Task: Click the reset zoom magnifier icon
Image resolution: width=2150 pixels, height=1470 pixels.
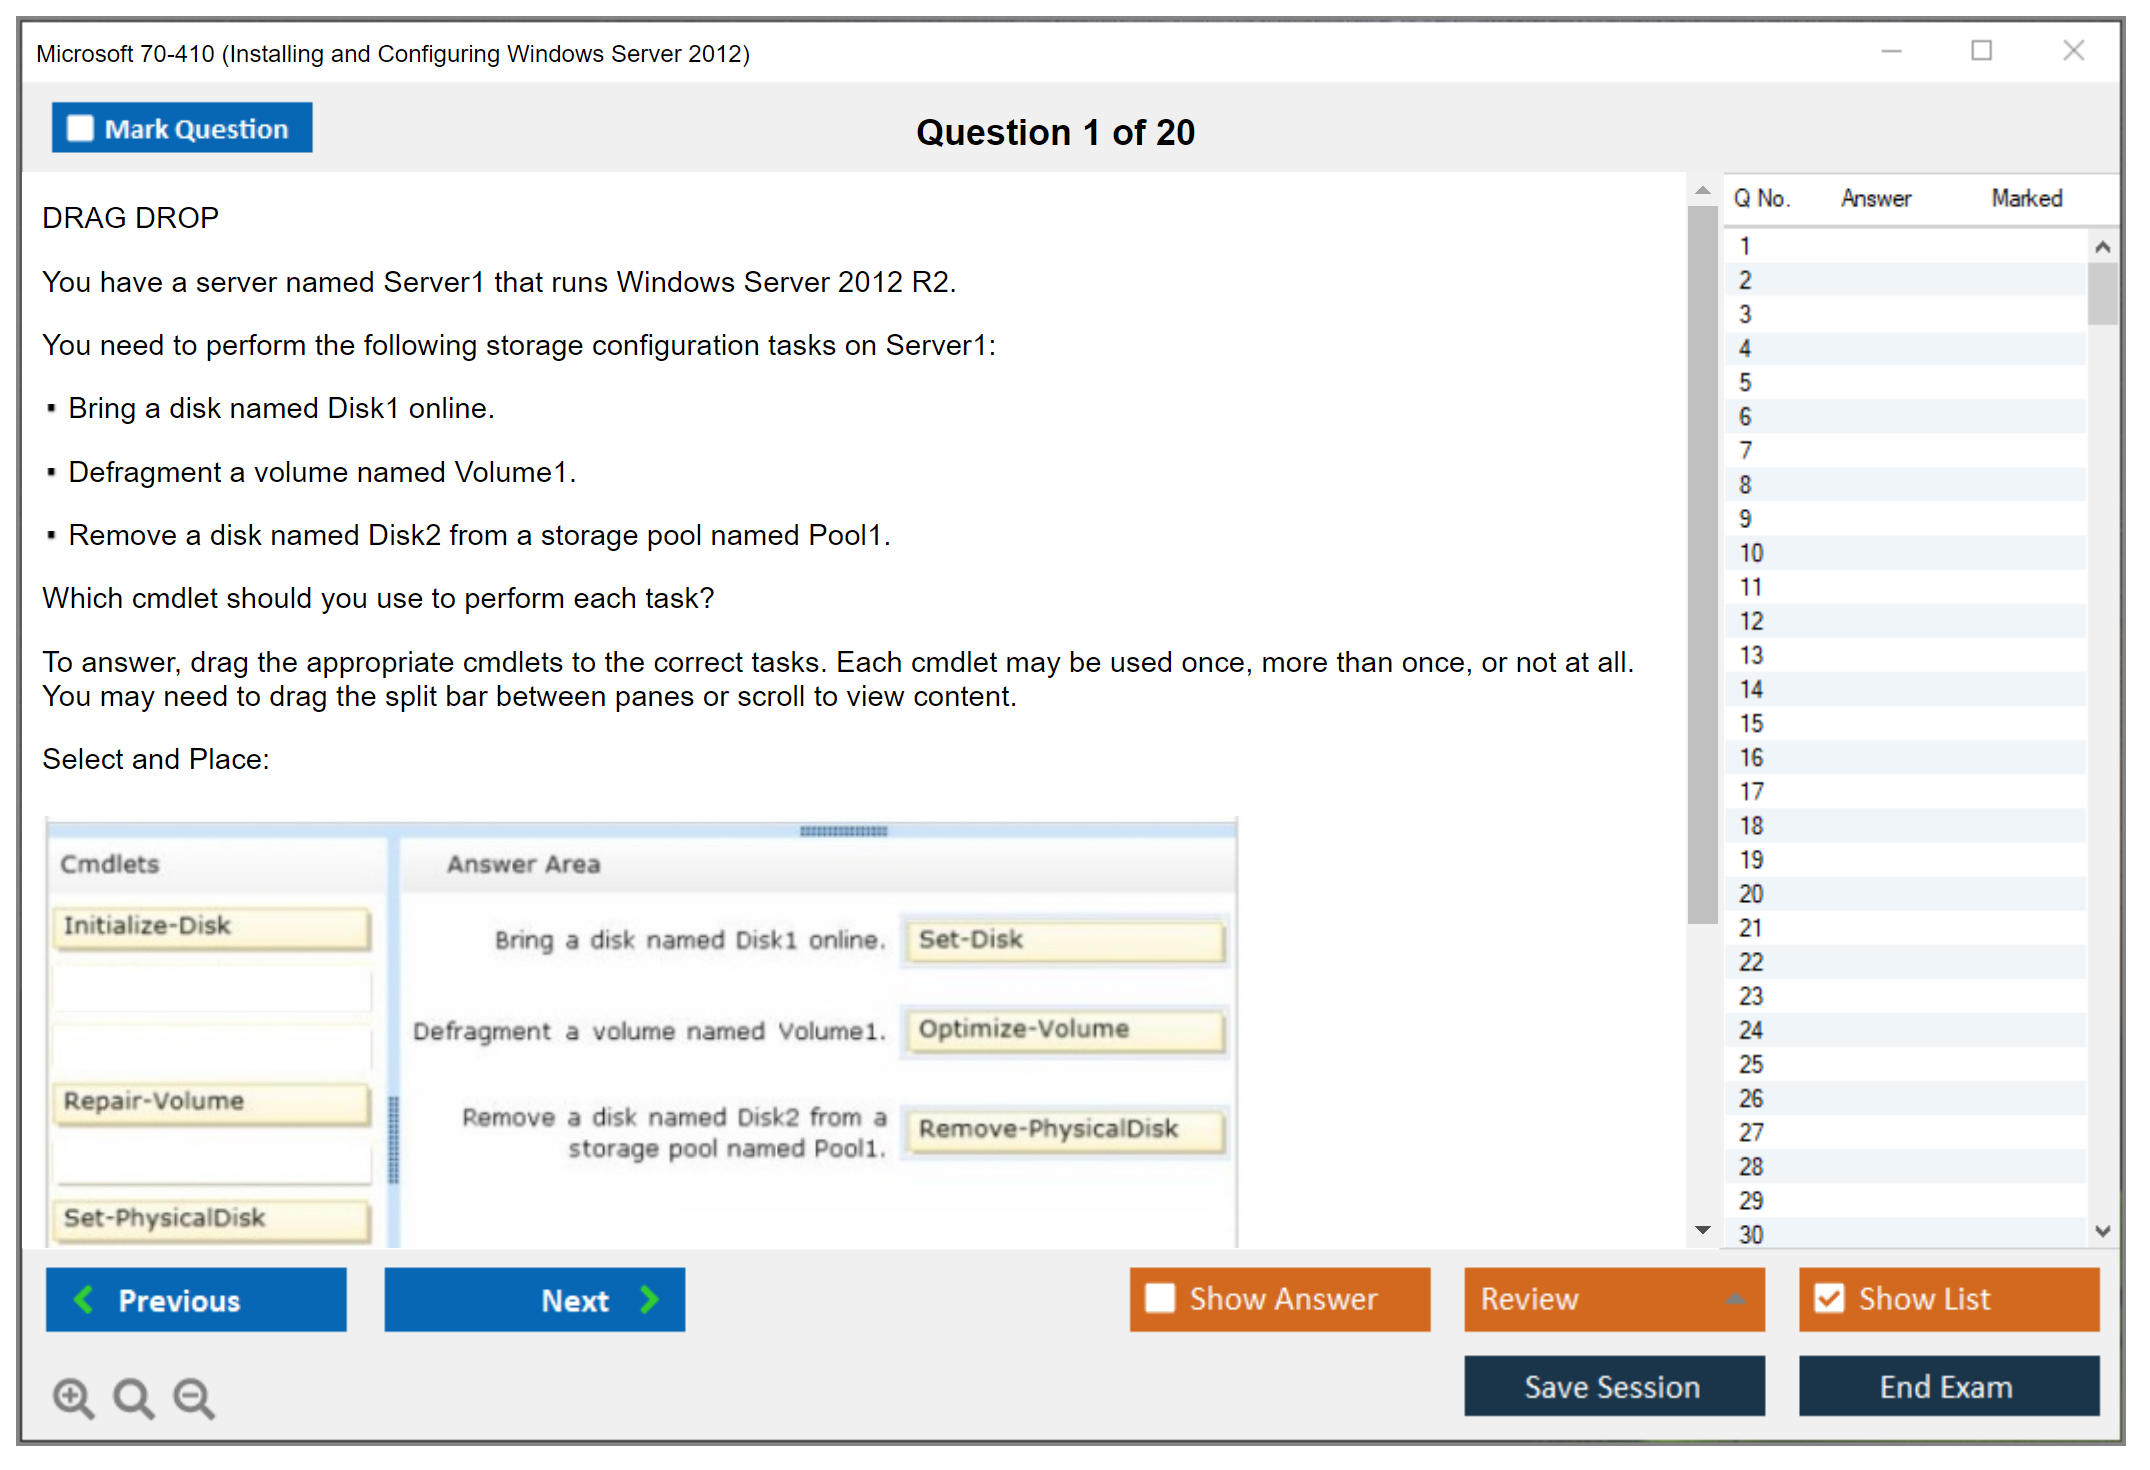Action: 133,1397
